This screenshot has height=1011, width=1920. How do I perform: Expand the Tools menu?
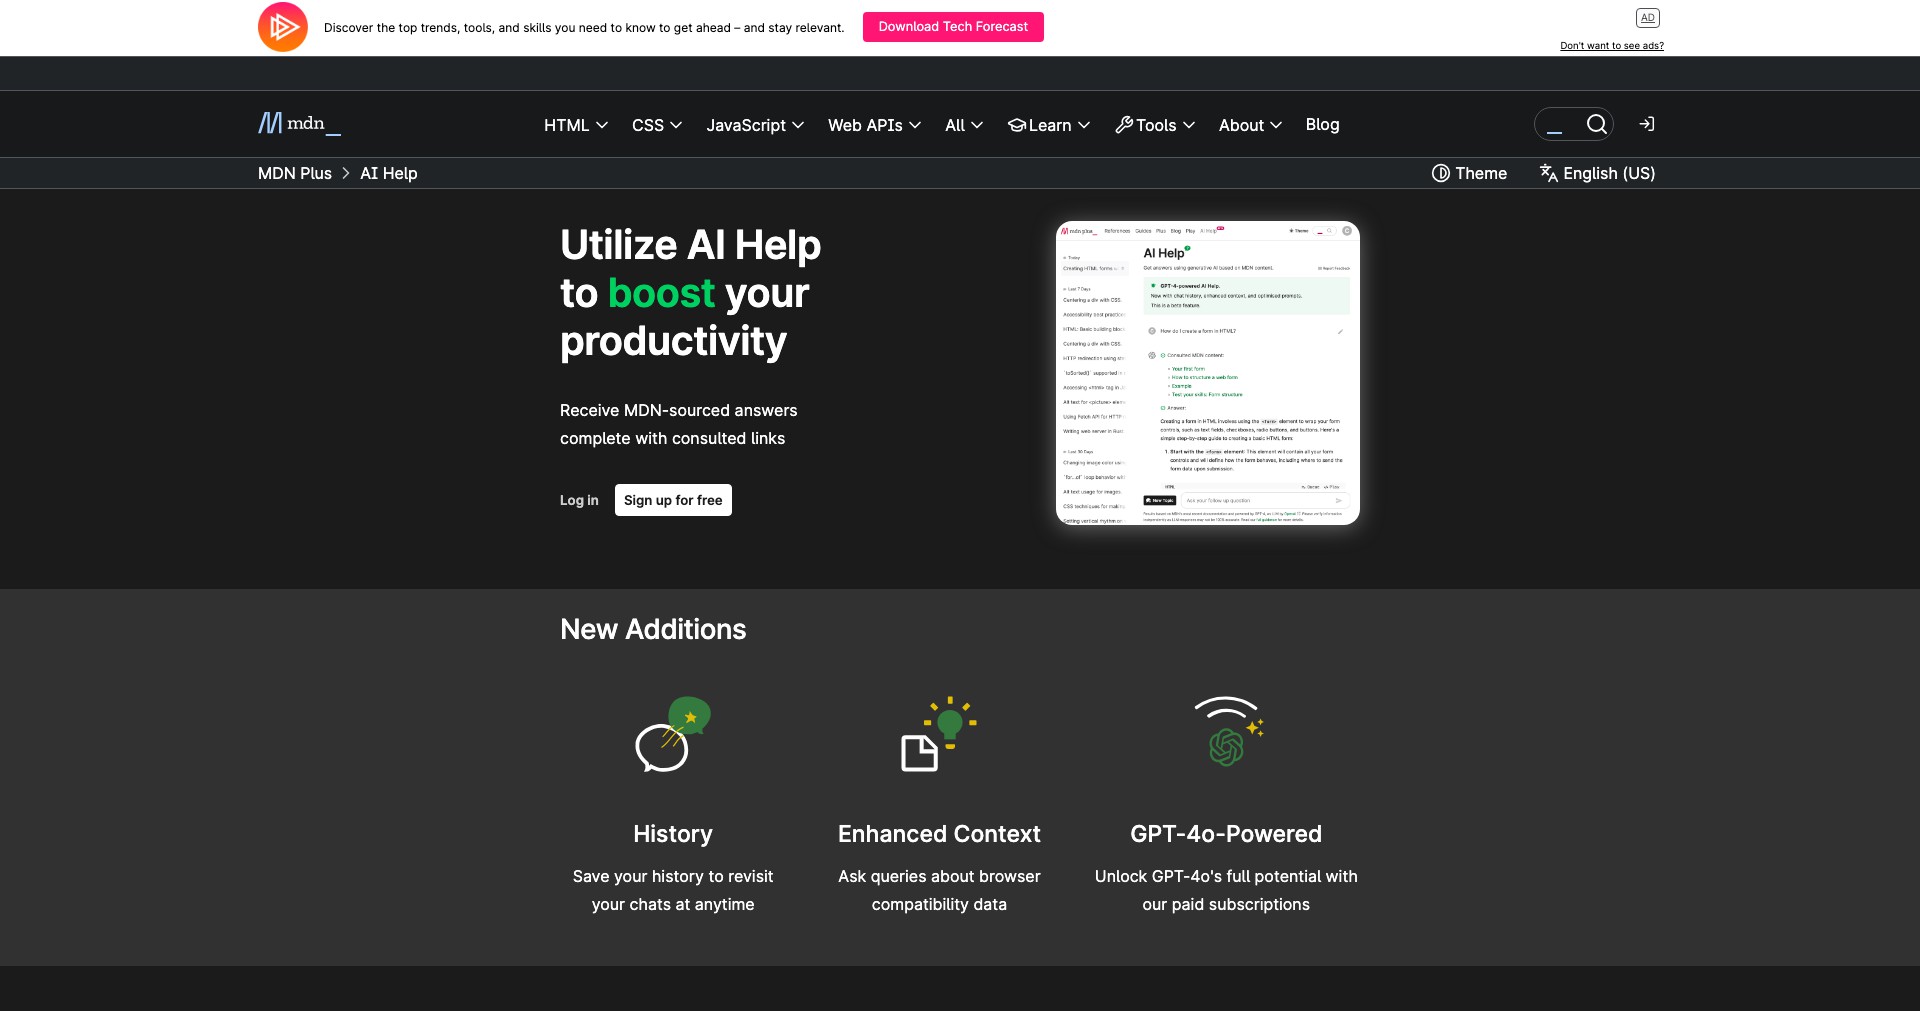click(1156, 125)
